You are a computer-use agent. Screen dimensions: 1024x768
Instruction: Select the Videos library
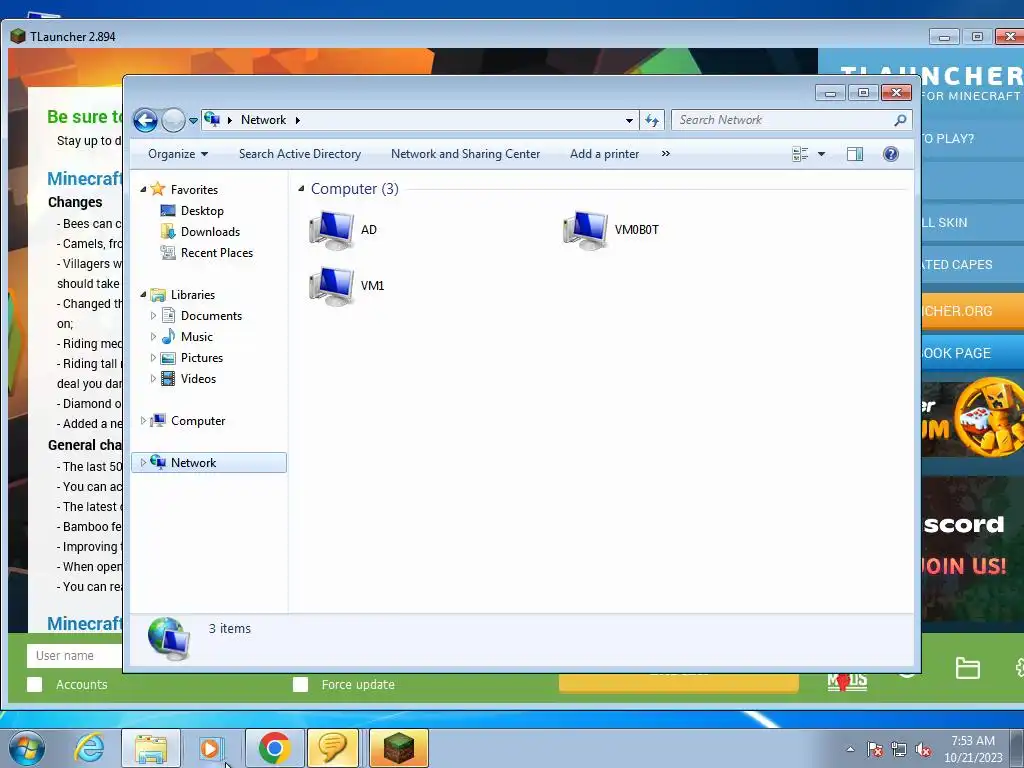click(199, 379)
